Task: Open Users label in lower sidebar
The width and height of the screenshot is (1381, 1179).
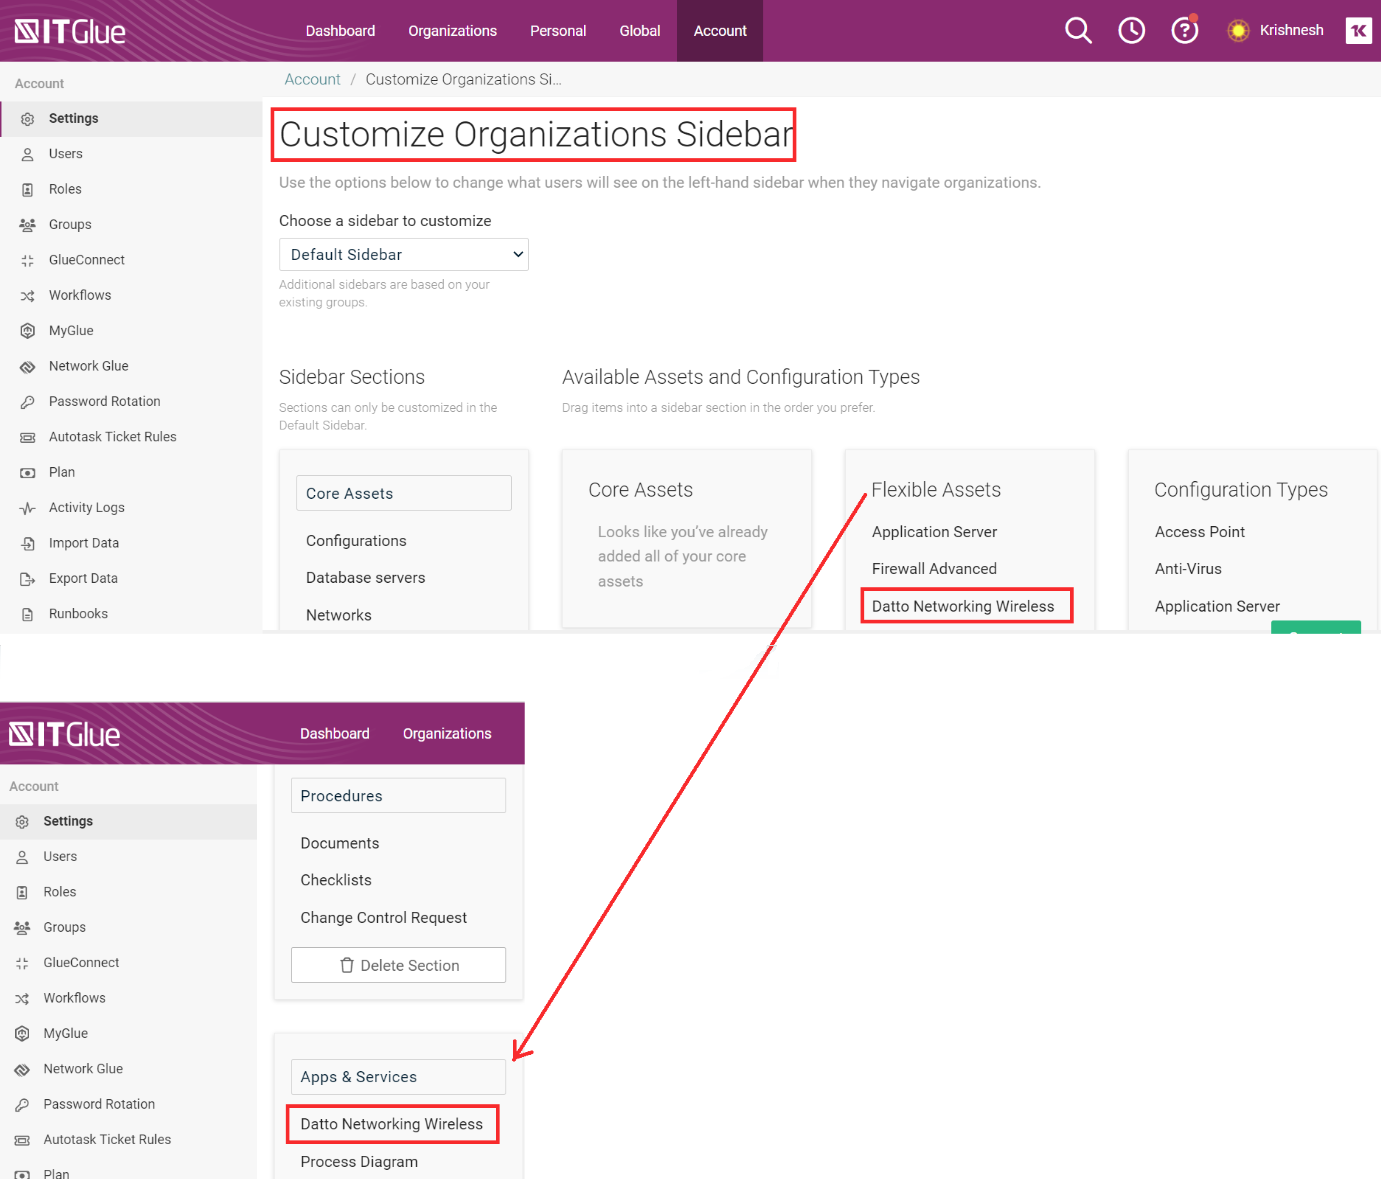Action: 60,857
